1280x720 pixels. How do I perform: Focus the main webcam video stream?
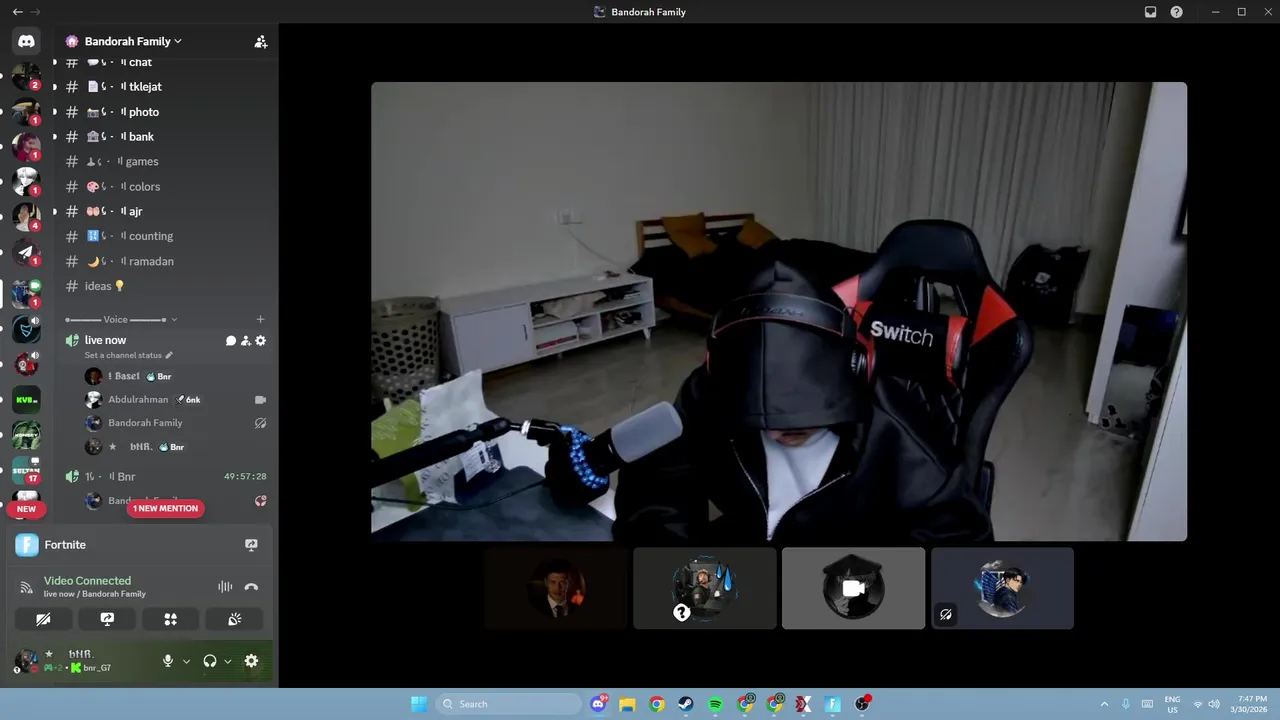click(779, 311)
